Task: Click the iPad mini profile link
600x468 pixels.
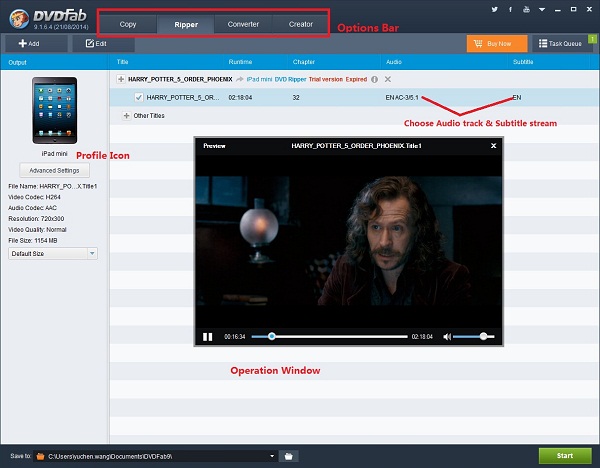Action: click(x=259, y=79)
